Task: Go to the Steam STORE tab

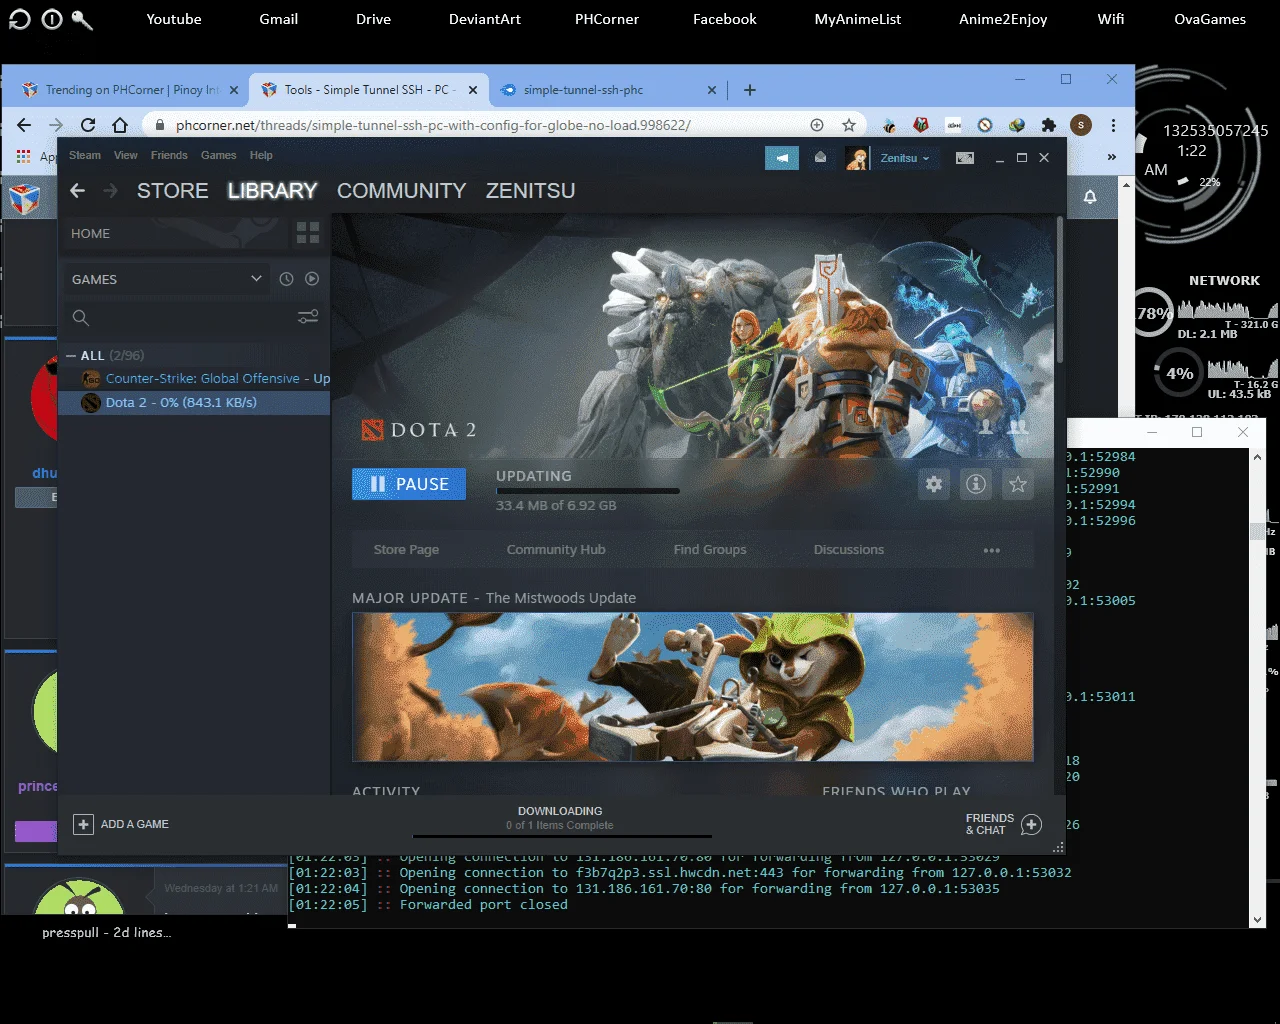Action: [x=173, y=191]
